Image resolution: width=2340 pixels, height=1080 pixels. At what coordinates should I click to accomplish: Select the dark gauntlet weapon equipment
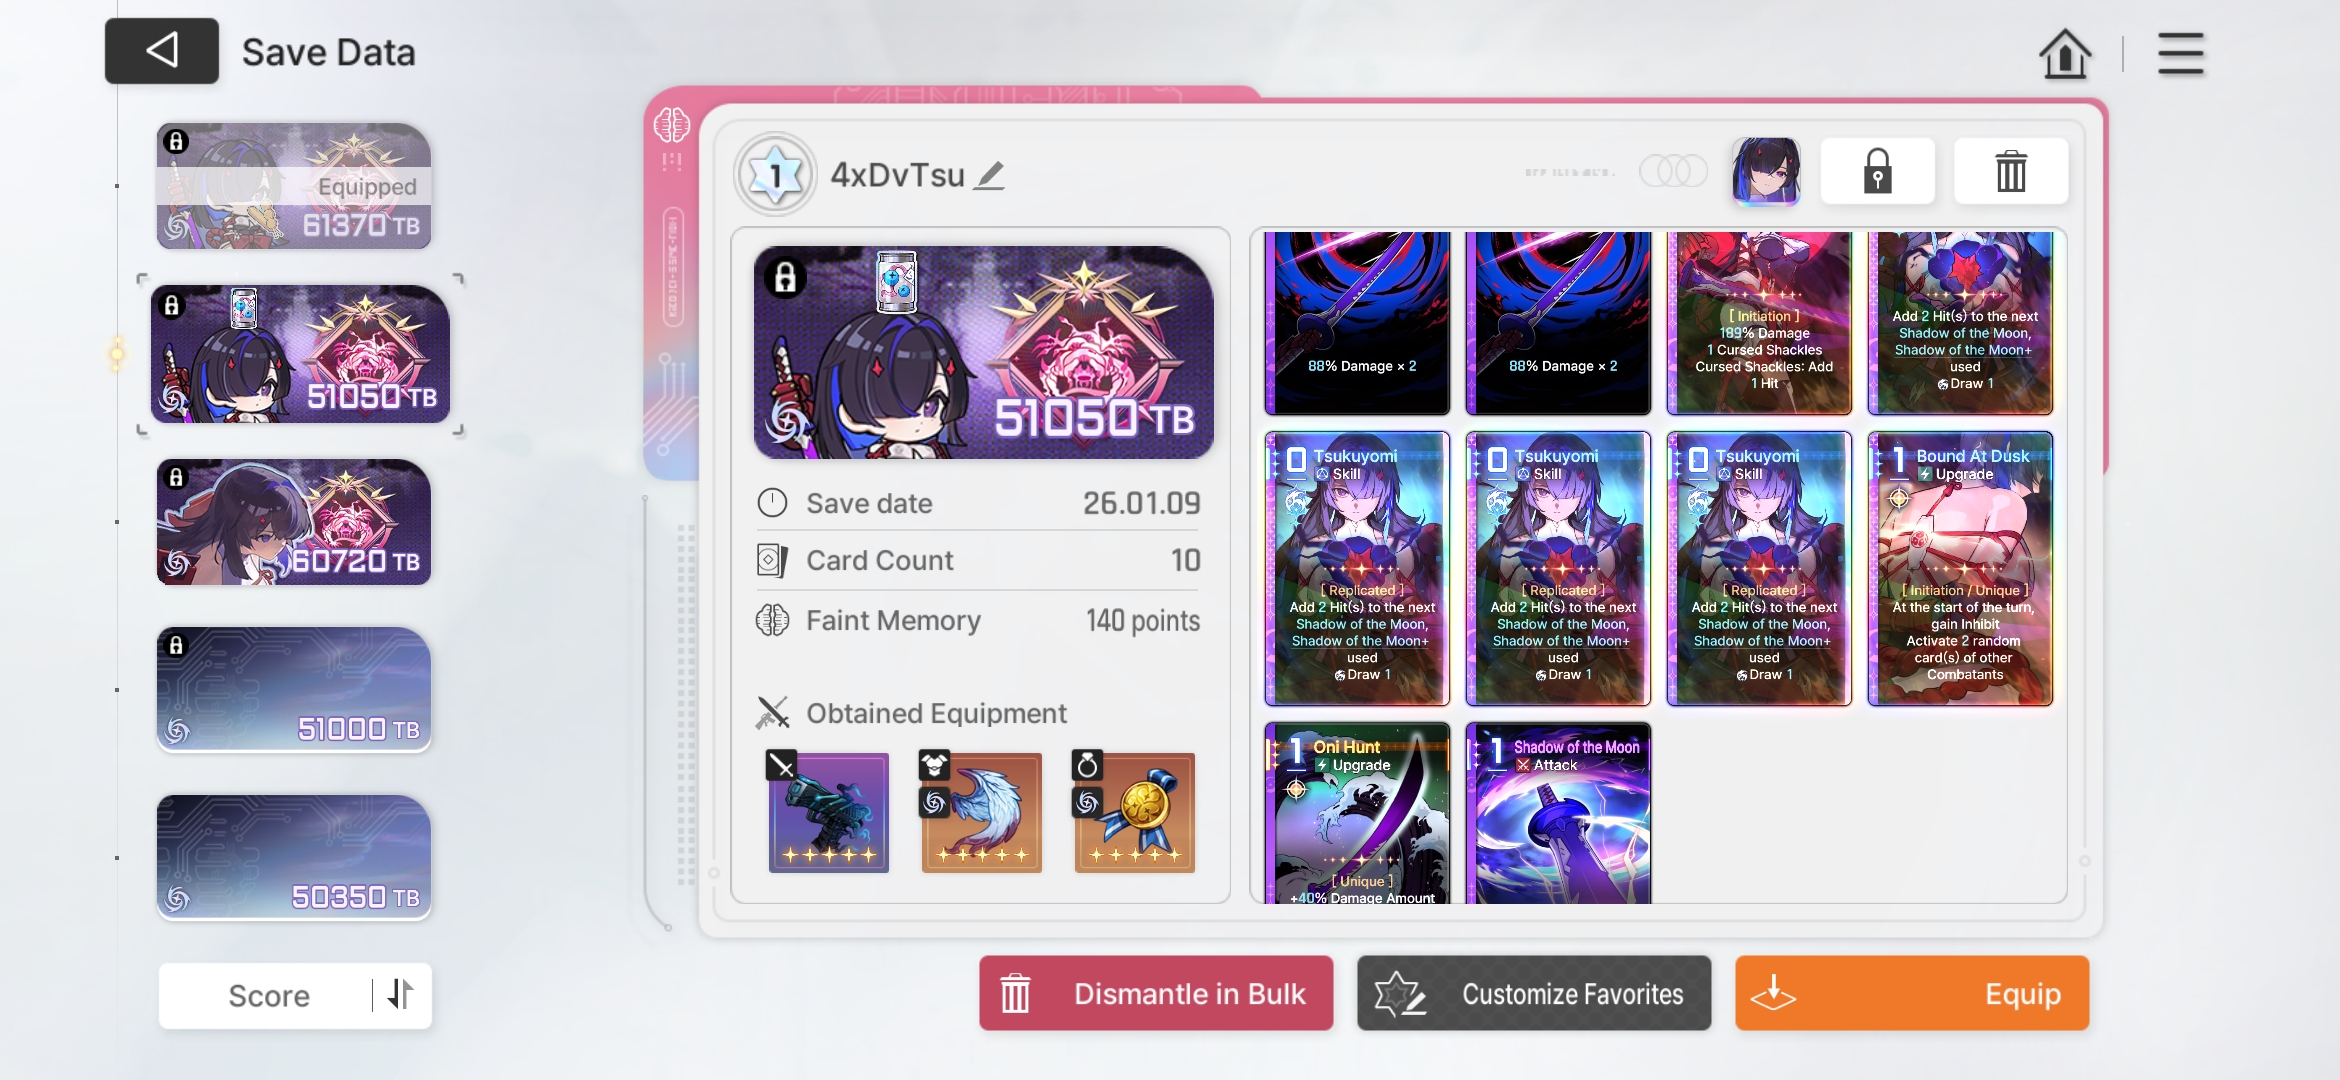tap(828, 812)
